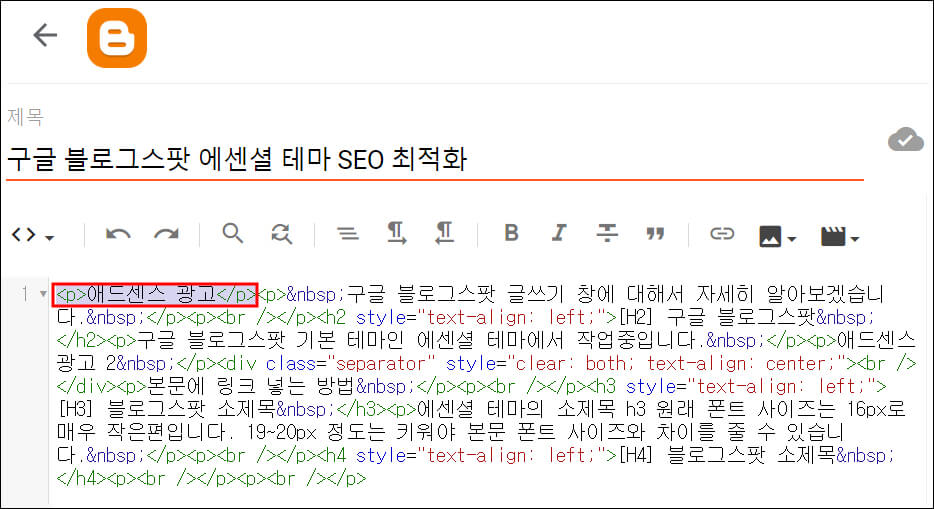
Task: Click '[H3] 블로그스팟 소제목' text in code
Action: pyautogui.click(x=167, y=410)
